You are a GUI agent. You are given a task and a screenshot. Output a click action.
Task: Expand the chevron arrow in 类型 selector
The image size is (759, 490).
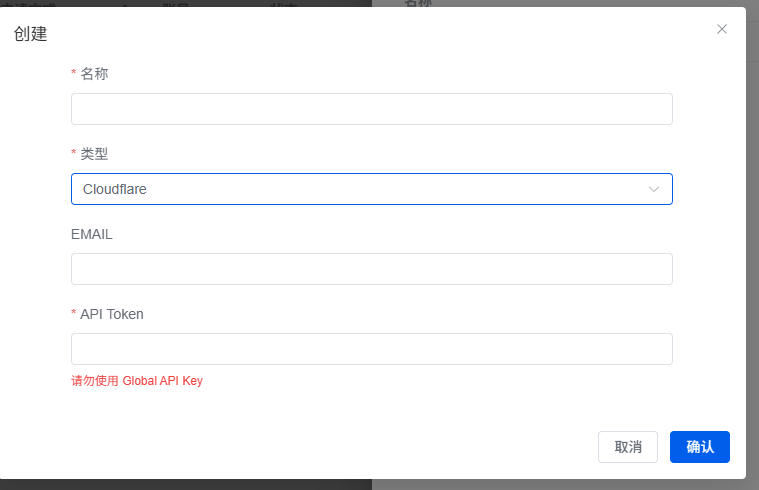[x=654, y=189]
